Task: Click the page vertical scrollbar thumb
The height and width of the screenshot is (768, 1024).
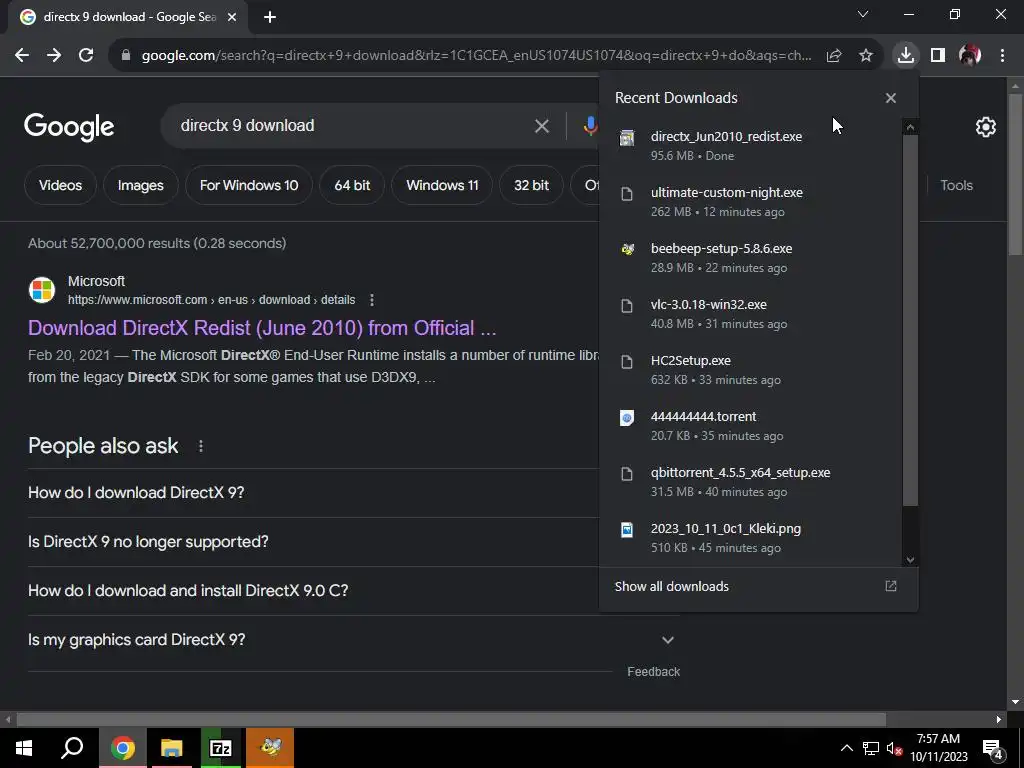Action: click(x=1015, y=174)
